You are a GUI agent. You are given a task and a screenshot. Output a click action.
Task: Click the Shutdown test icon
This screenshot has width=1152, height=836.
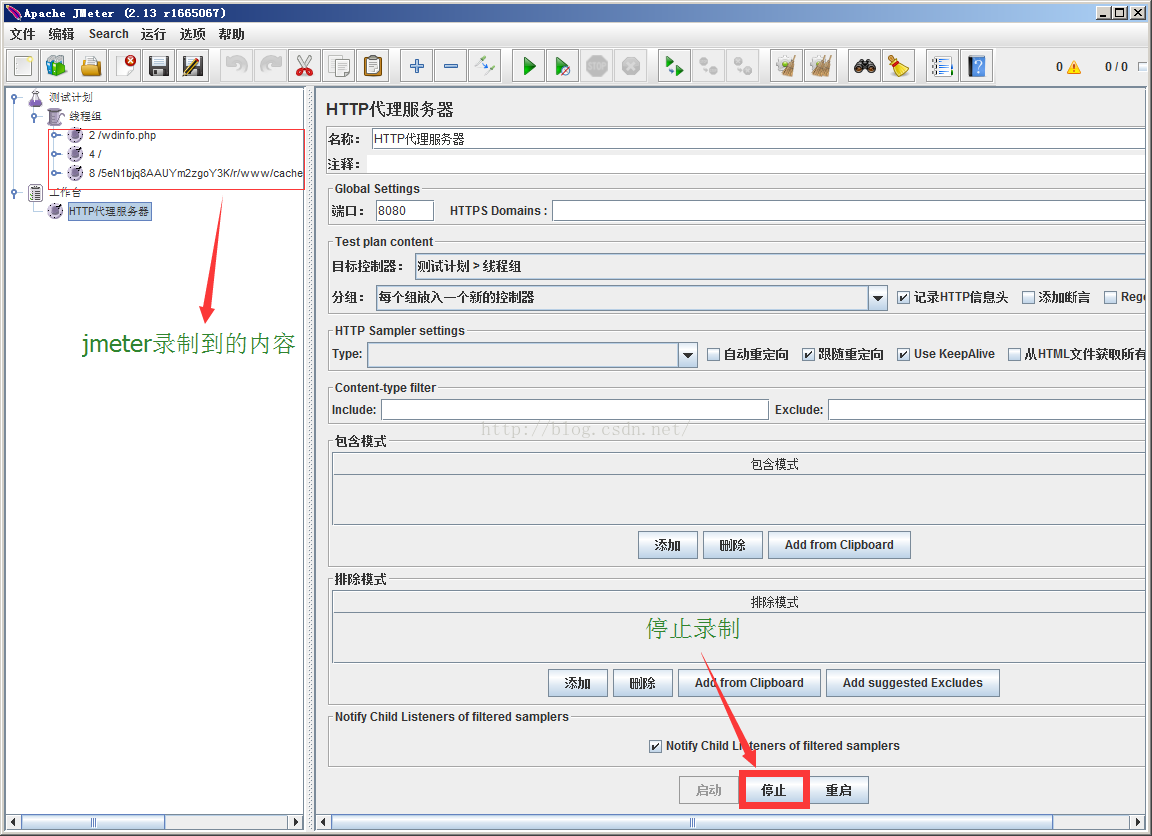(630, 66)
